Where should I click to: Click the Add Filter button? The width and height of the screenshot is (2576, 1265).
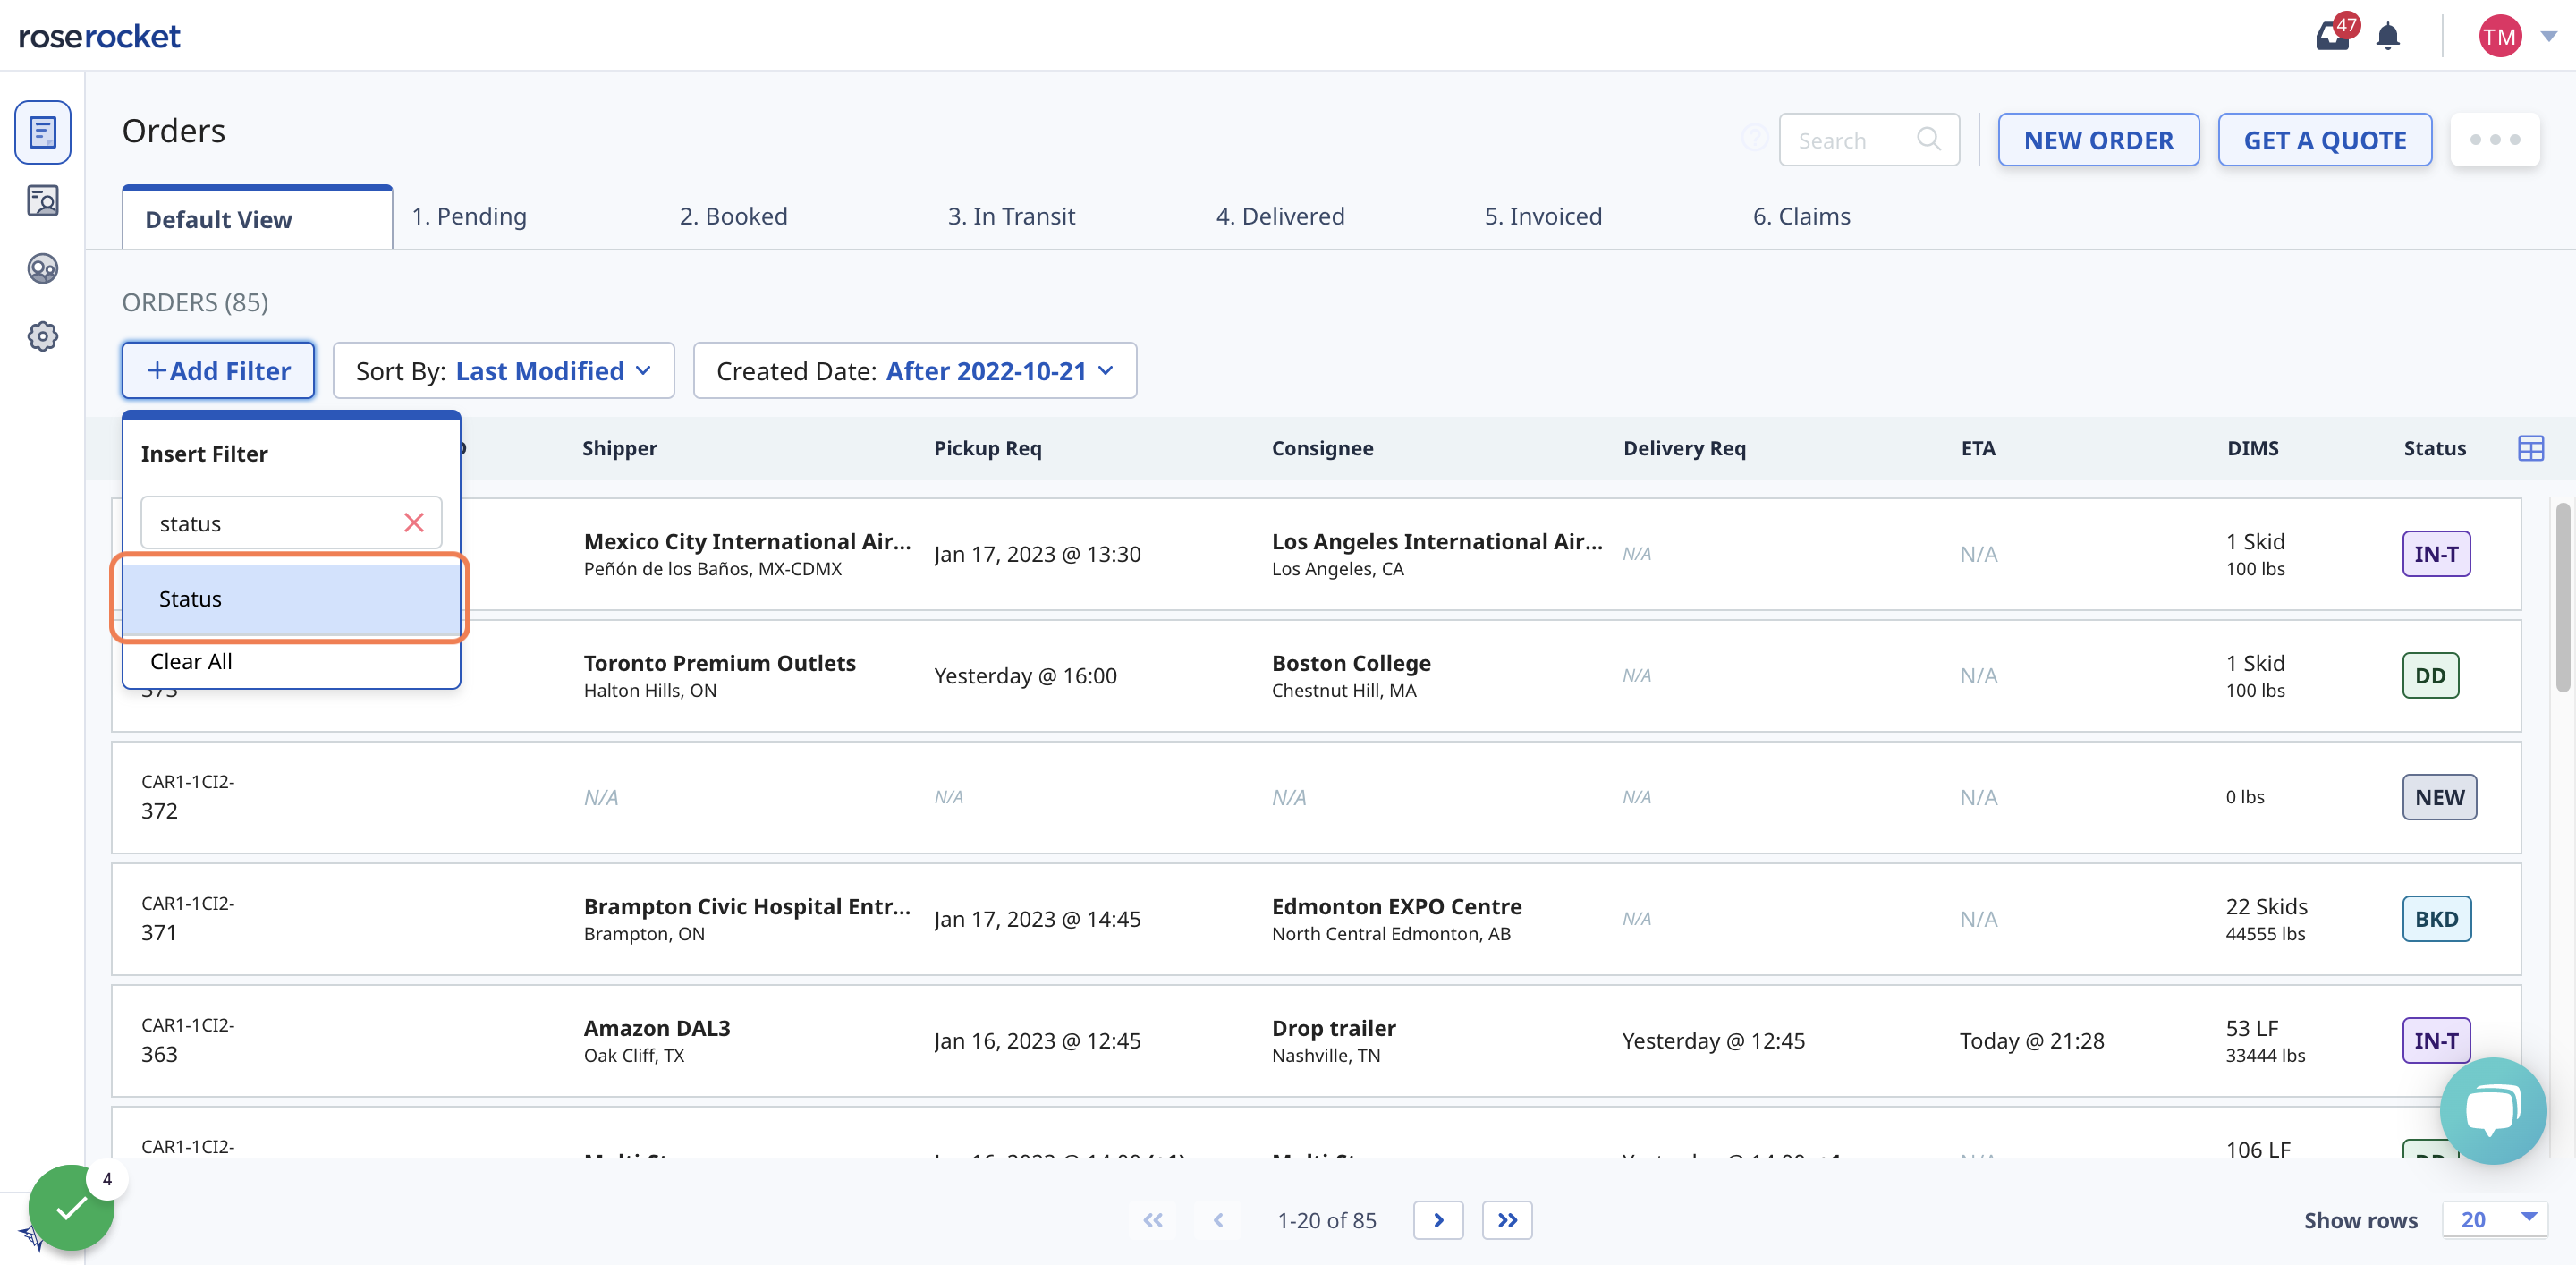(218, 371)
